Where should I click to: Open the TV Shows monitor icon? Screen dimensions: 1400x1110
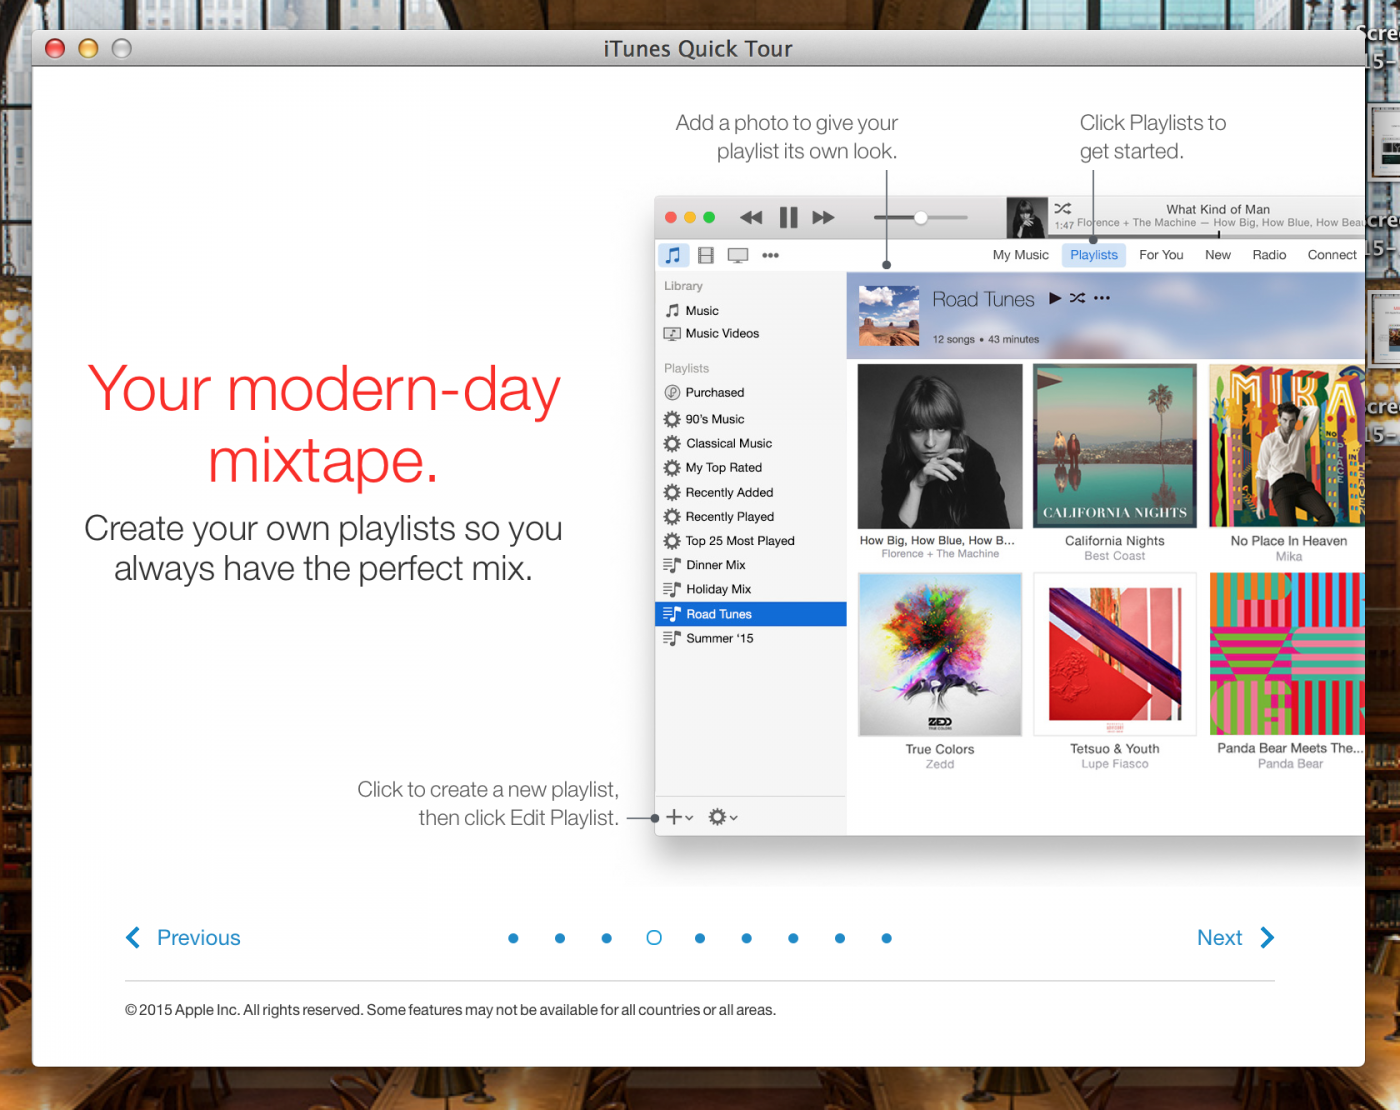(738, 256)
